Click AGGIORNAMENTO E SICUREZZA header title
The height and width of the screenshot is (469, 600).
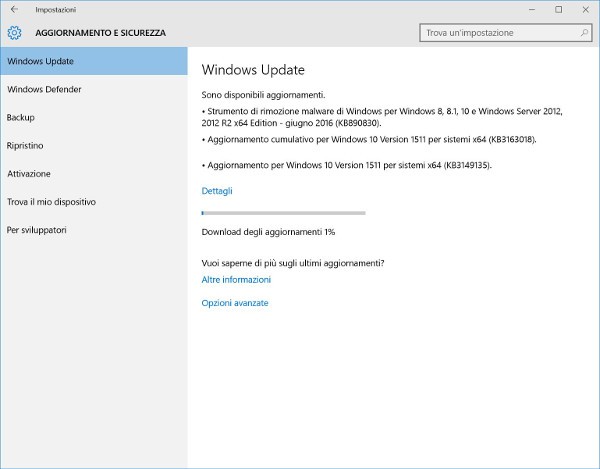[101, 33]
